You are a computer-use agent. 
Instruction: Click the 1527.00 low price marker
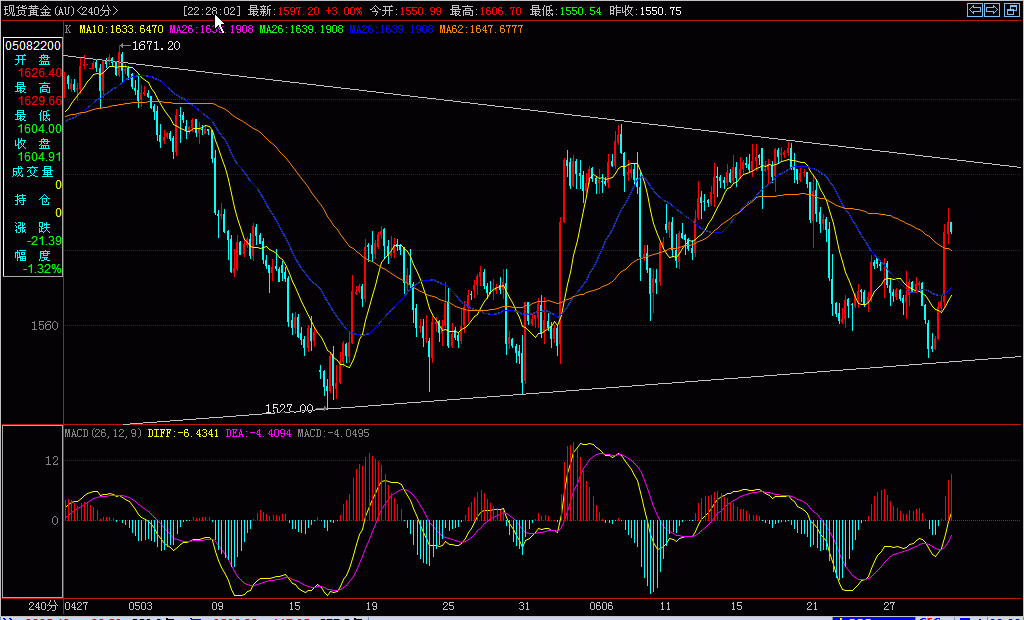coord(289,408)
